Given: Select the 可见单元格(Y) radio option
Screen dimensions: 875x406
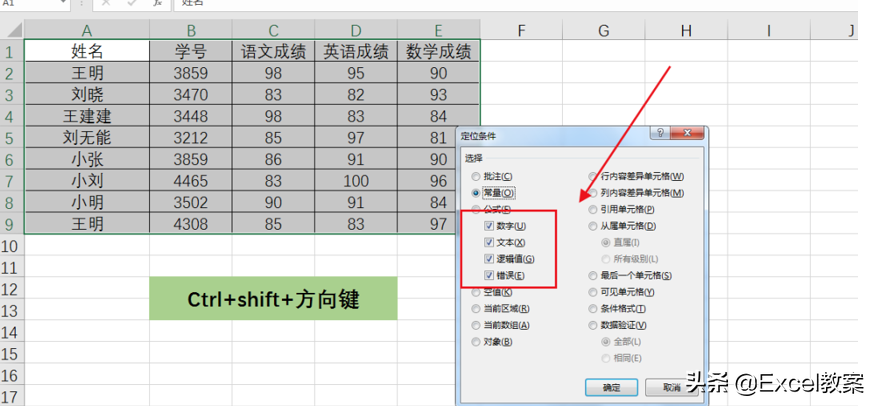Looking at the screenshot, I should pos(622,292).
